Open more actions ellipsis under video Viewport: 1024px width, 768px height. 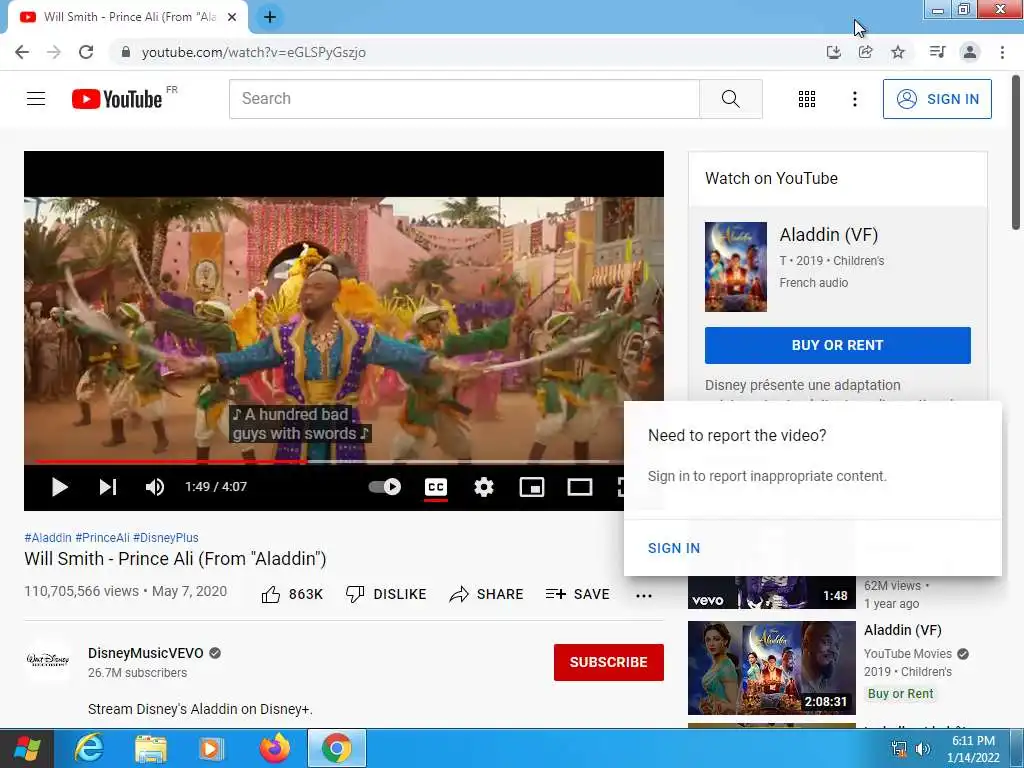pyautogui.click(x=644, y=596)
